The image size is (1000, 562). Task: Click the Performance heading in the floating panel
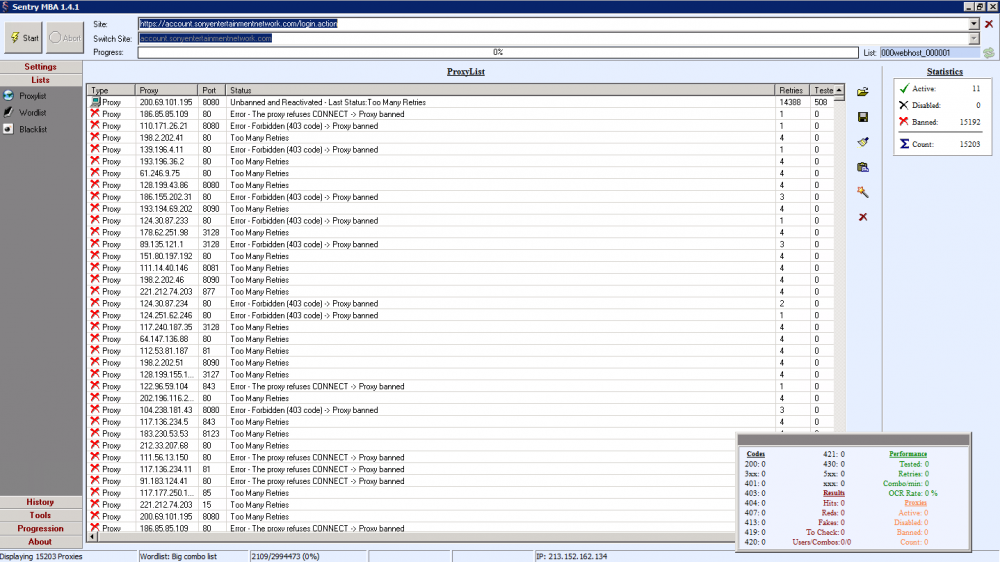908,454
